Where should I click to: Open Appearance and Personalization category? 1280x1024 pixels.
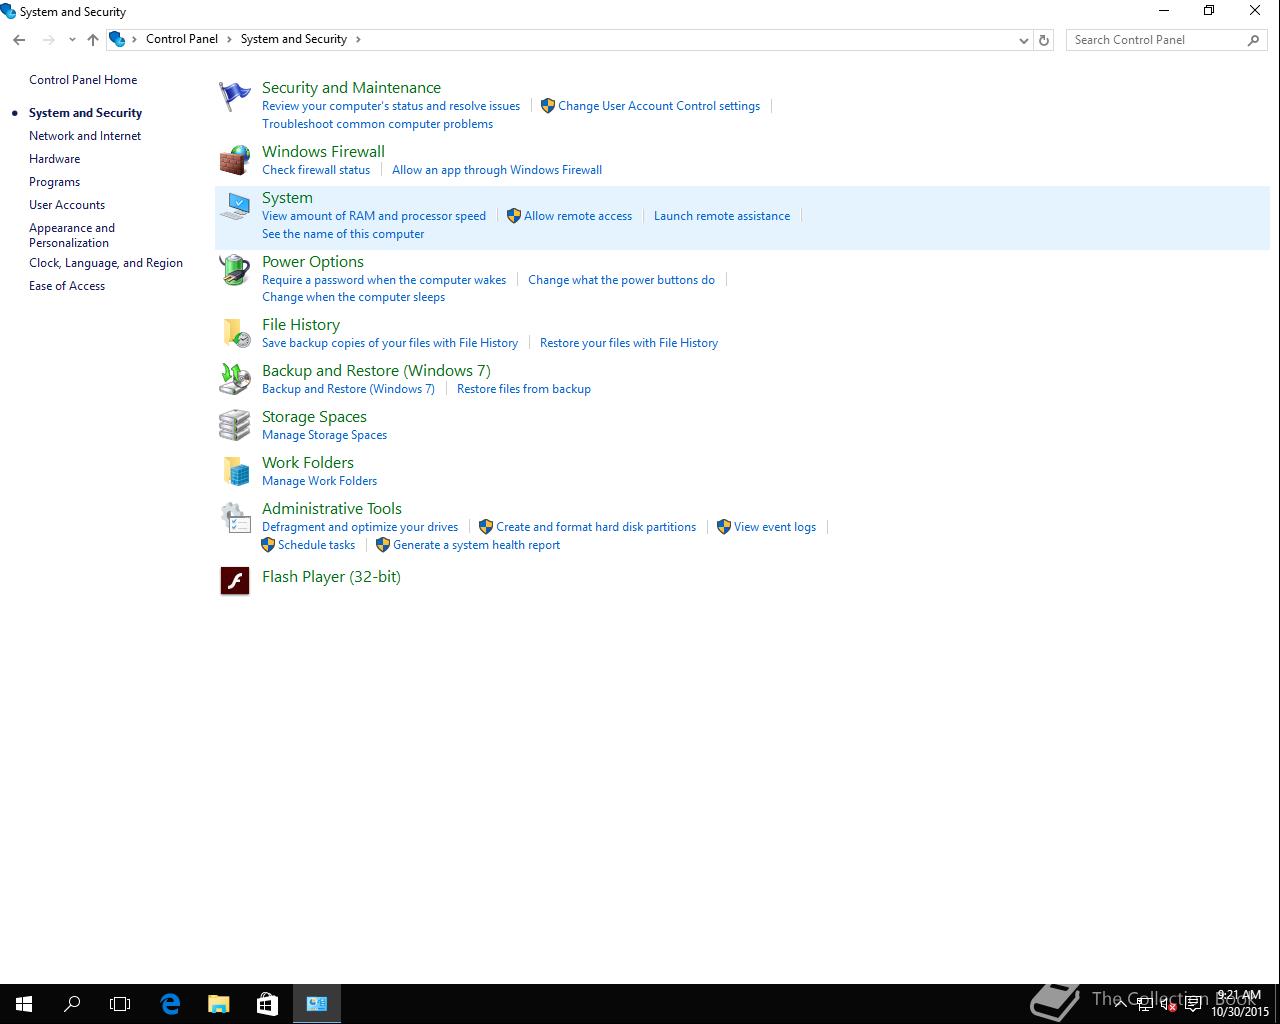point(72,235)
